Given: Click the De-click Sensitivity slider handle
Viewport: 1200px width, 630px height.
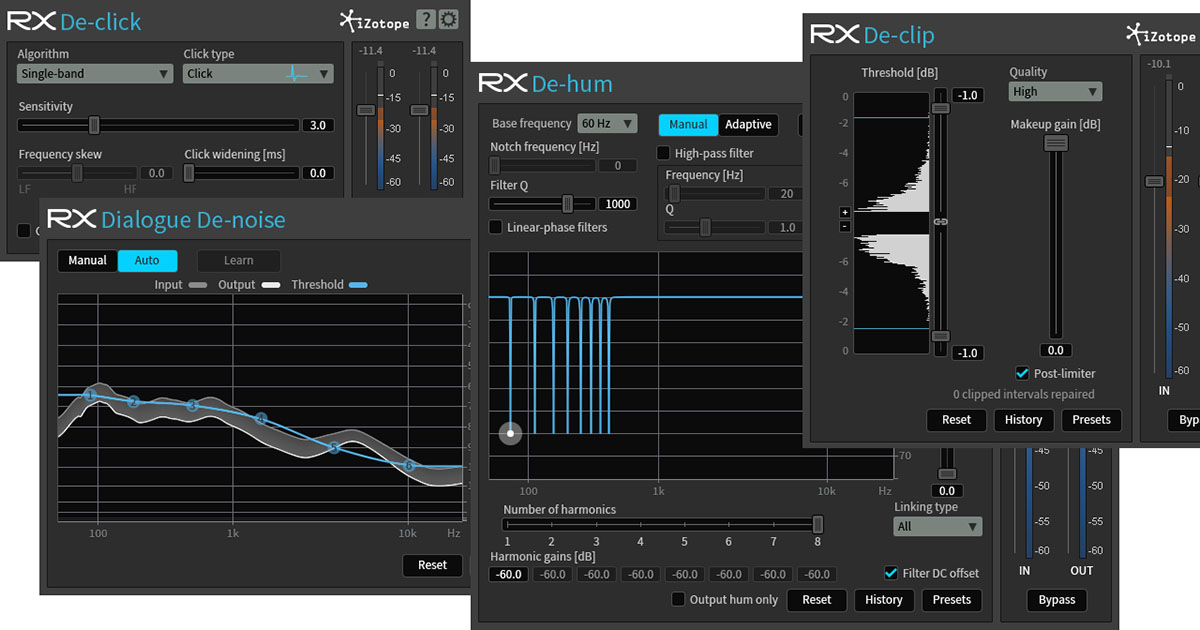Looking at the screenshot, I should pyautogui.click(x=94, y=125).
